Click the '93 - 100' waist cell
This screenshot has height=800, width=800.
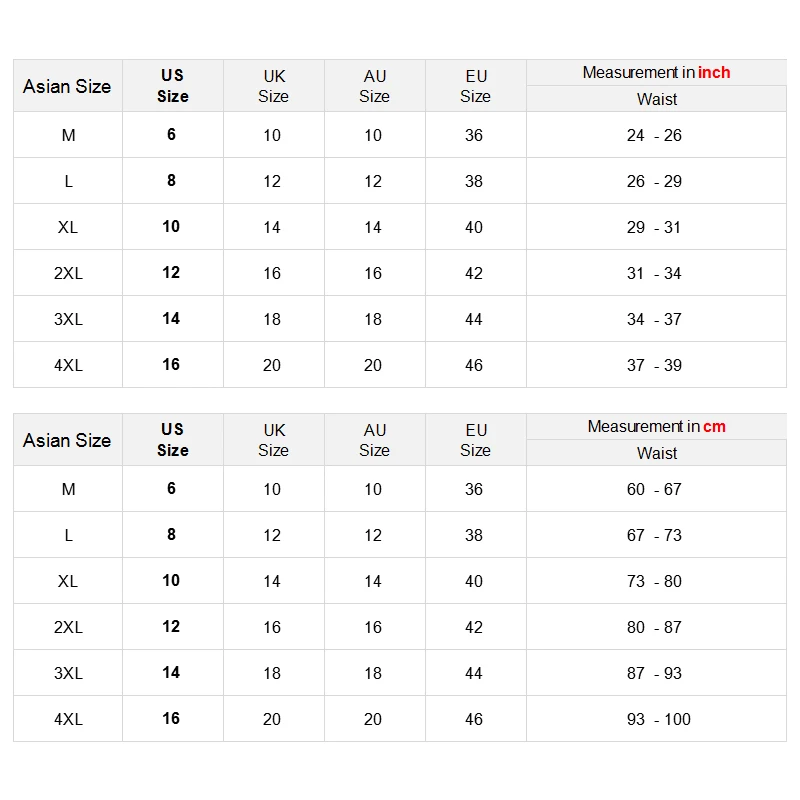[x=658, y=719]
